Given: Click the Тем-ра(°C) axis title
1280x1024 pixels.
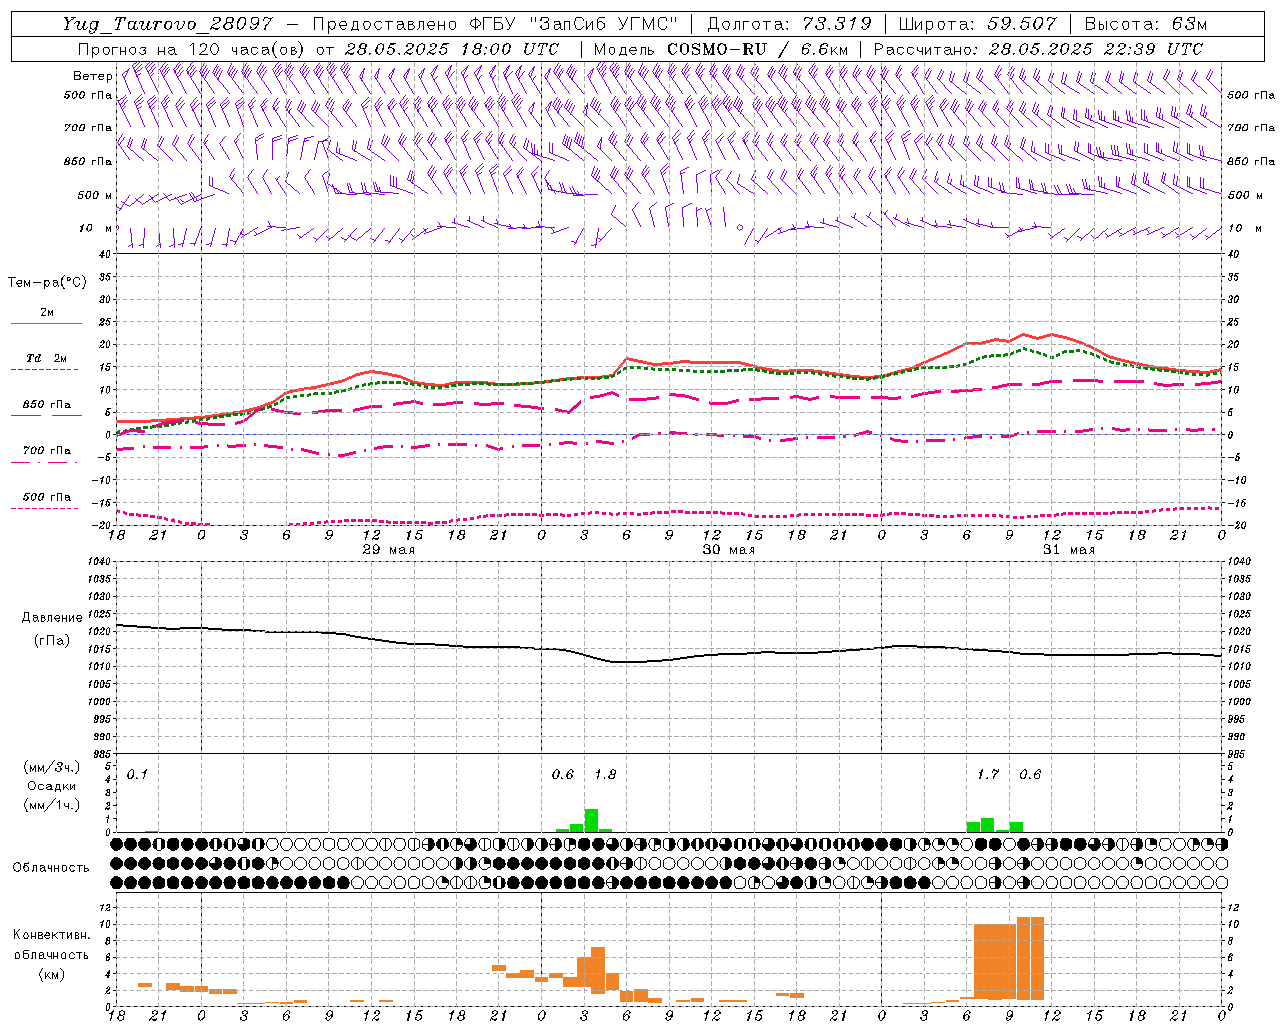Looking at the screenshot, I should 47,283.
